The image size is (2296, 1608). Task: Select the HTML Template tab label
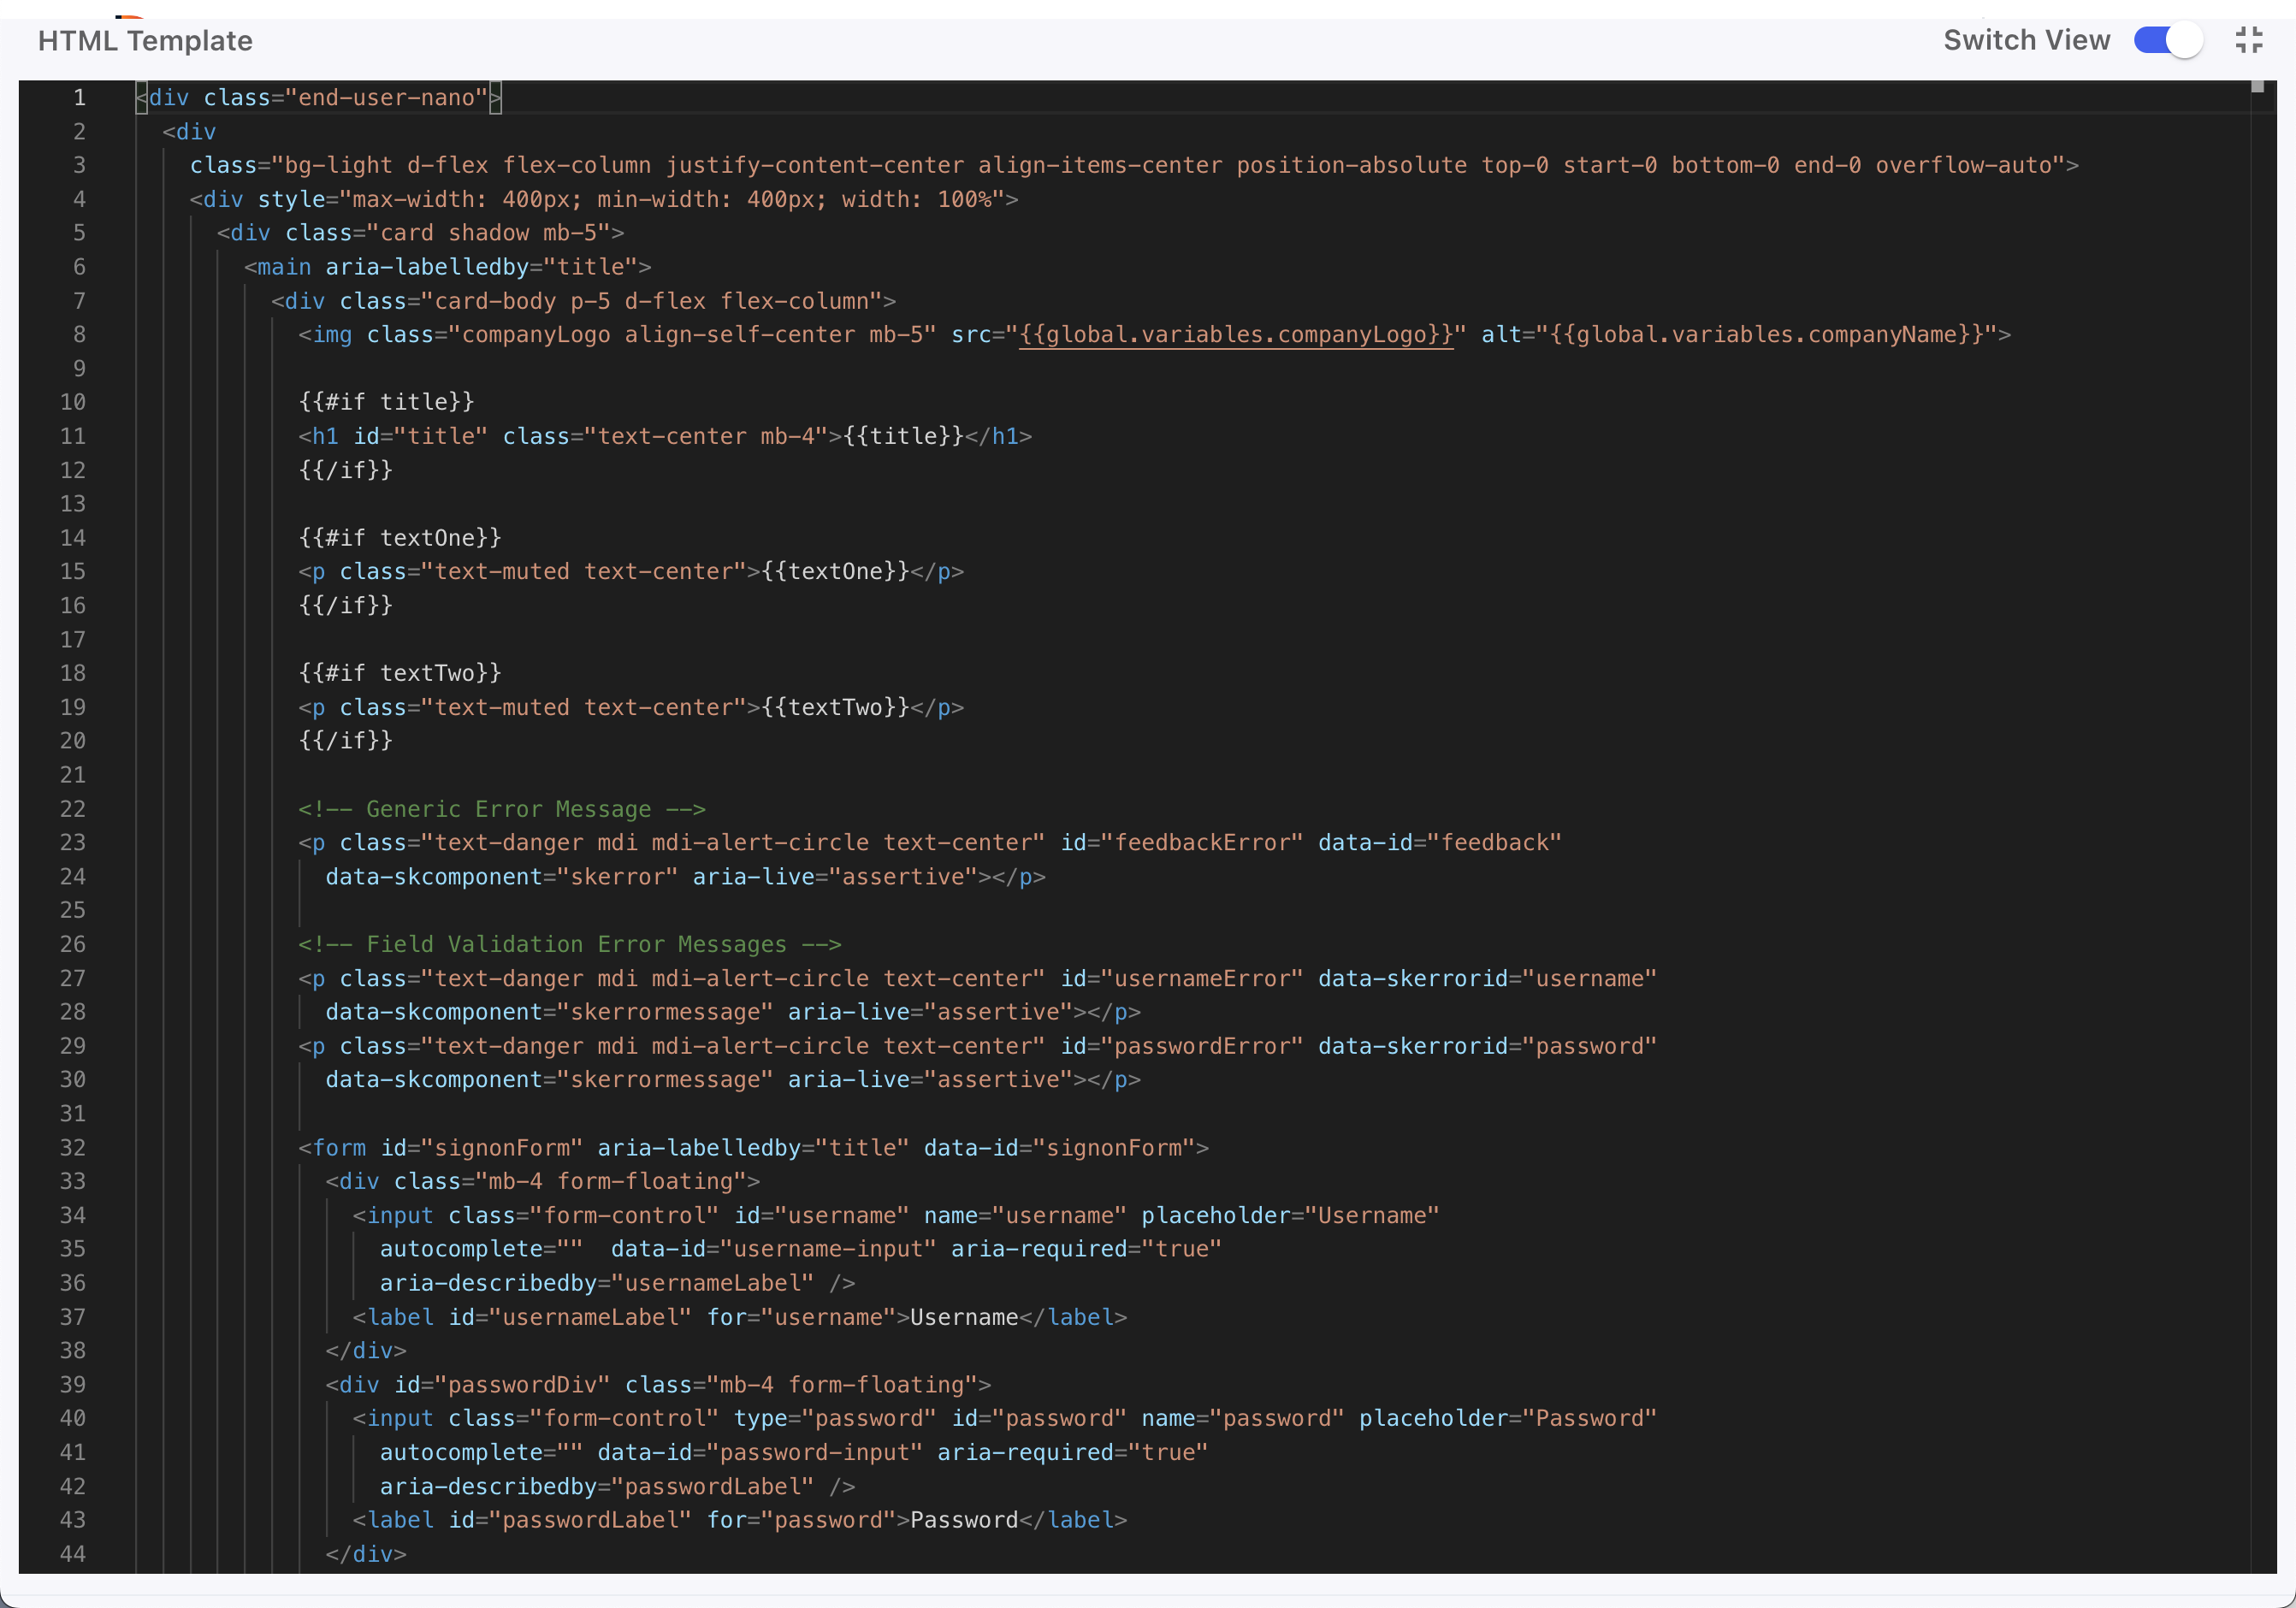145,41
